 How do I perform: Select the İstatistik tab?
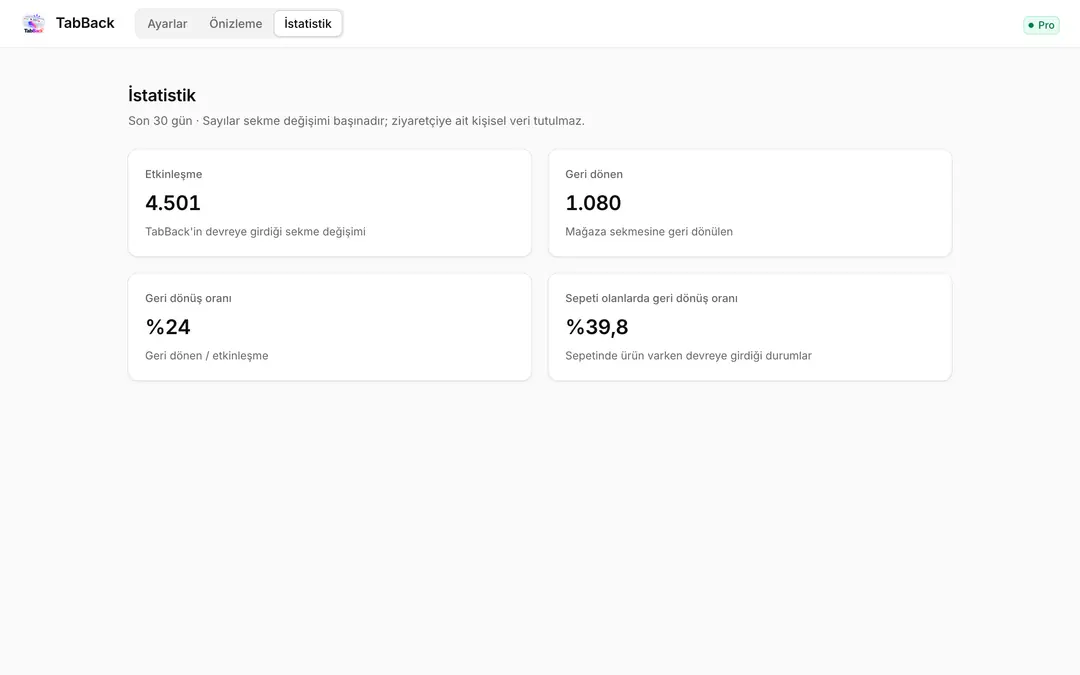(308, 23)
